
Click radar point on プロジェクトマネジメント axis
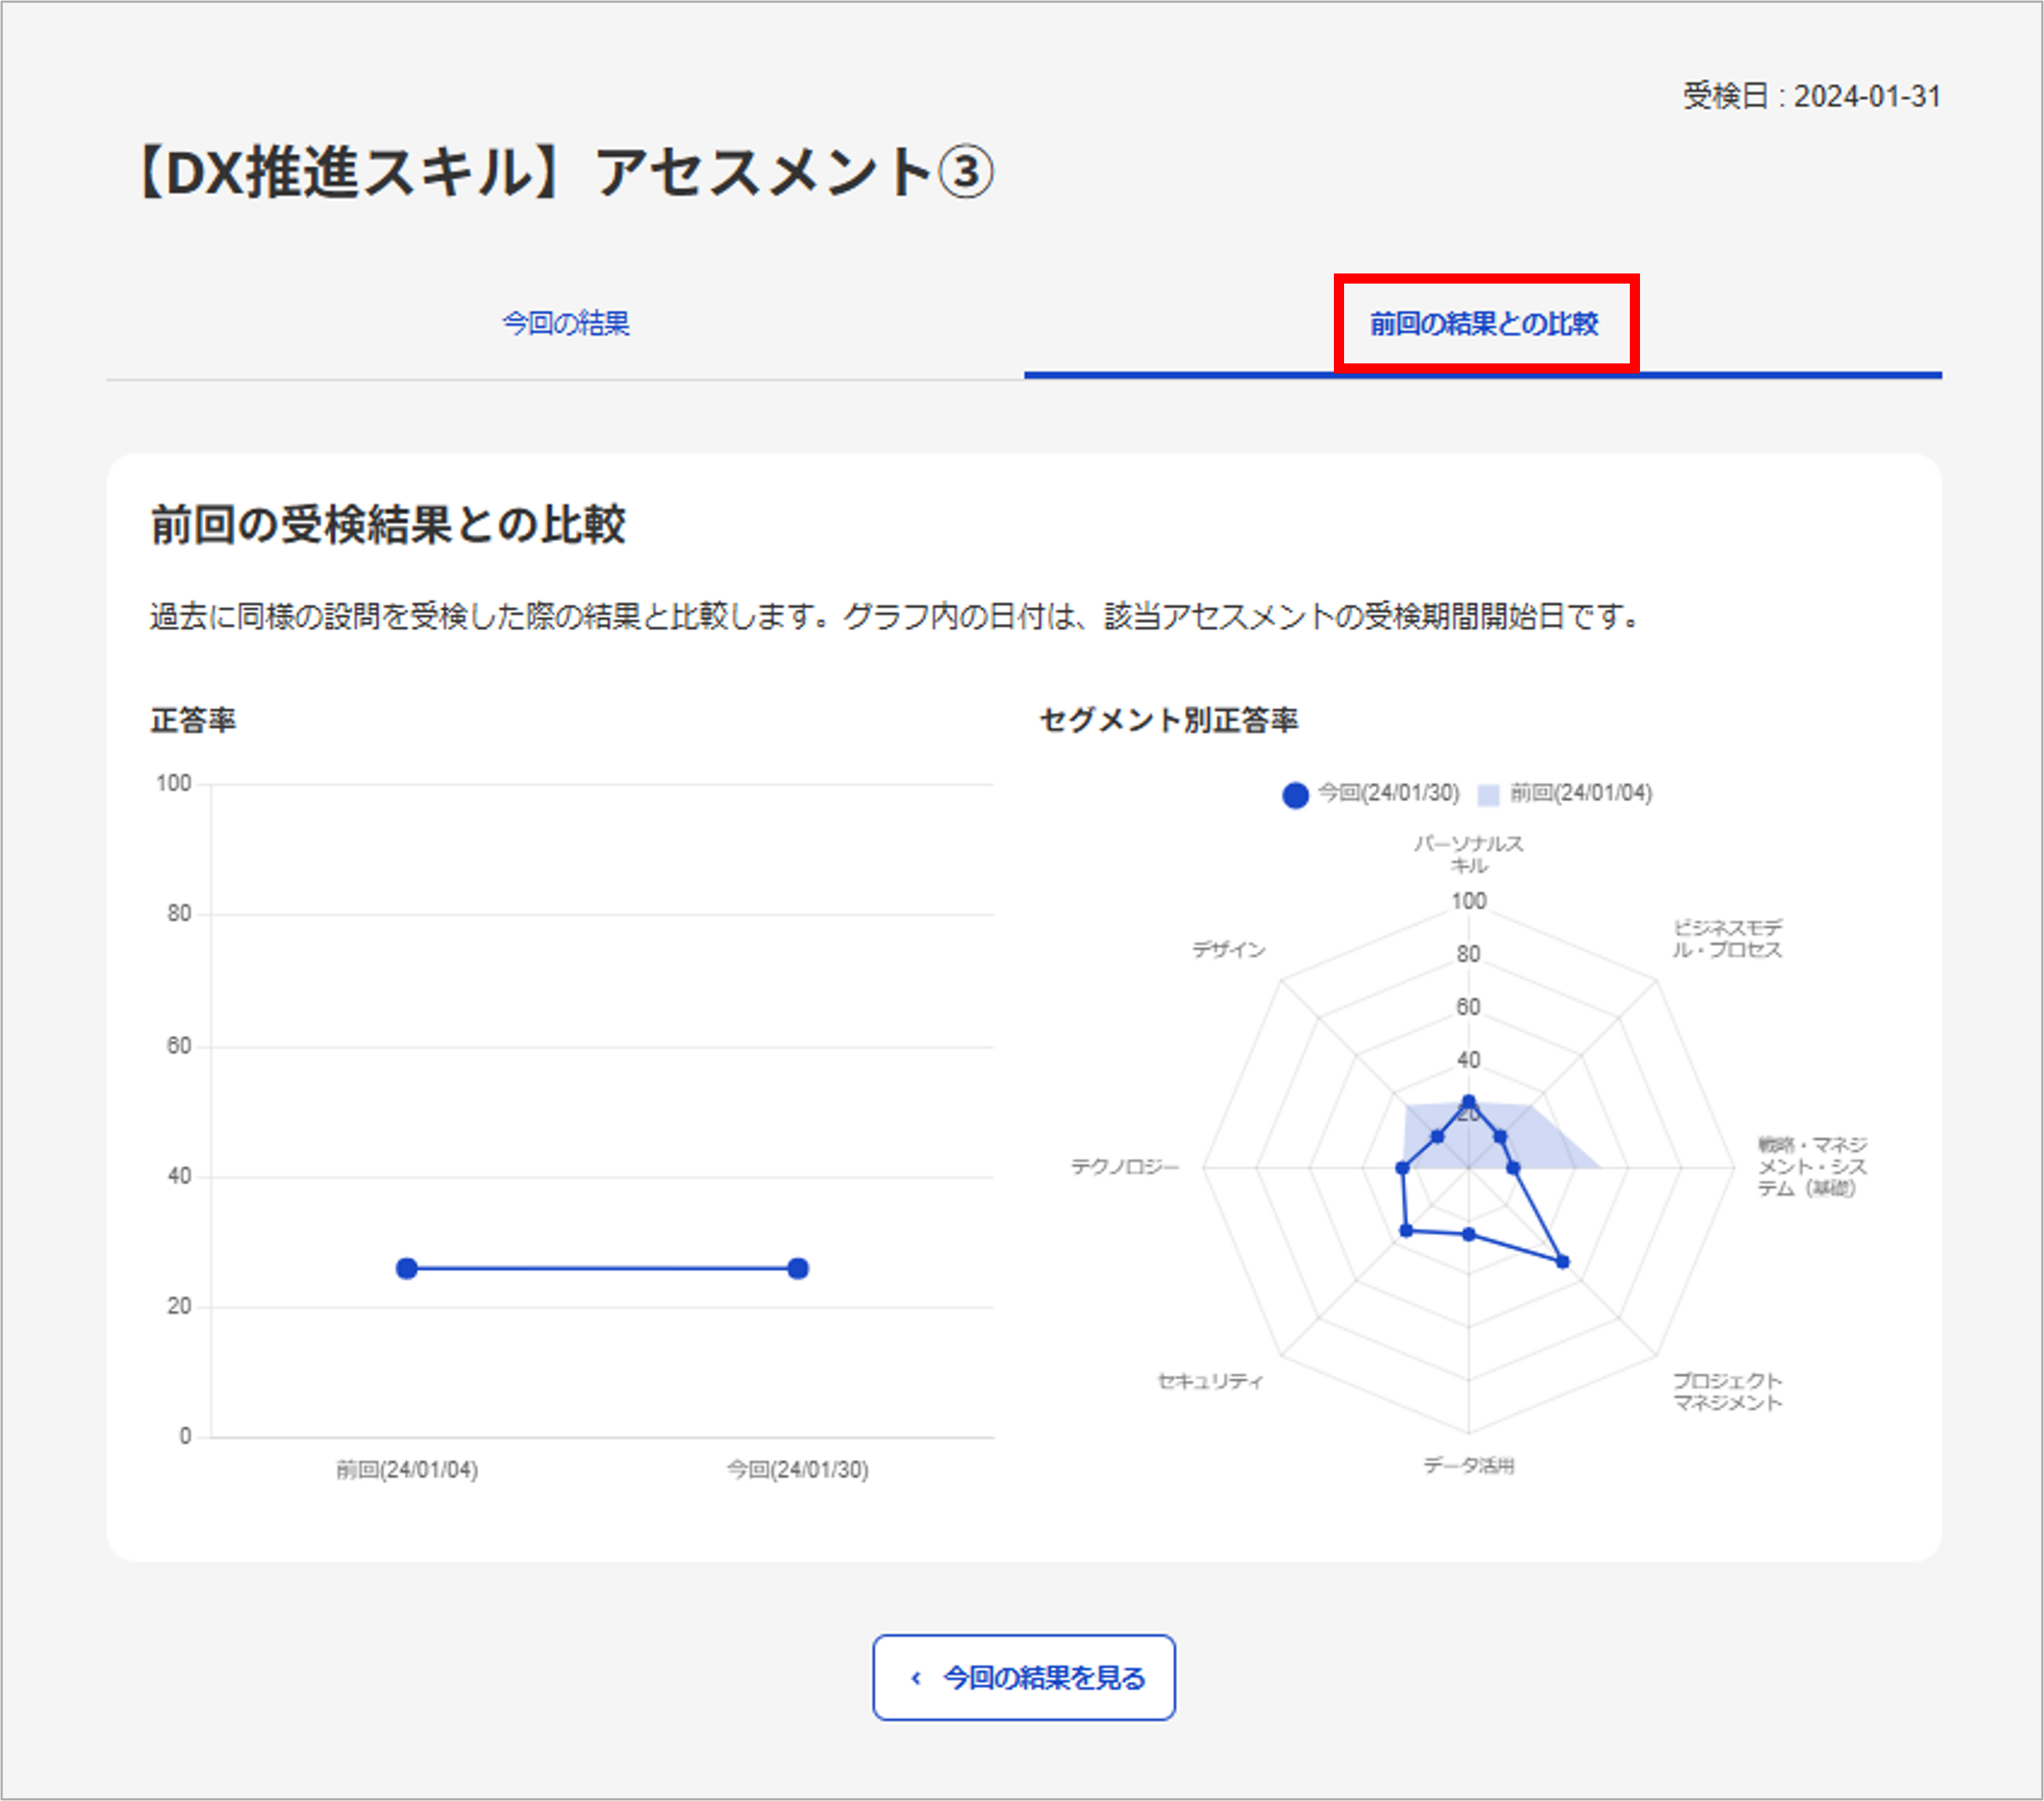click(1563, 1262)
